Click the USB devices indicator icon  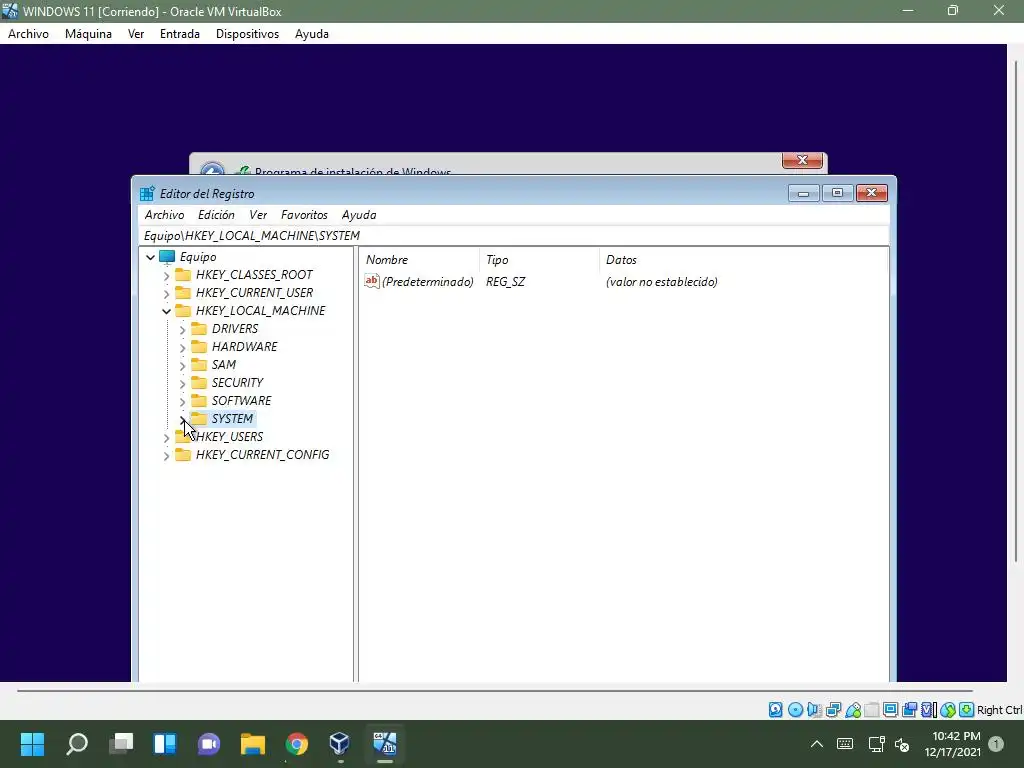click(x=853, y=710)
